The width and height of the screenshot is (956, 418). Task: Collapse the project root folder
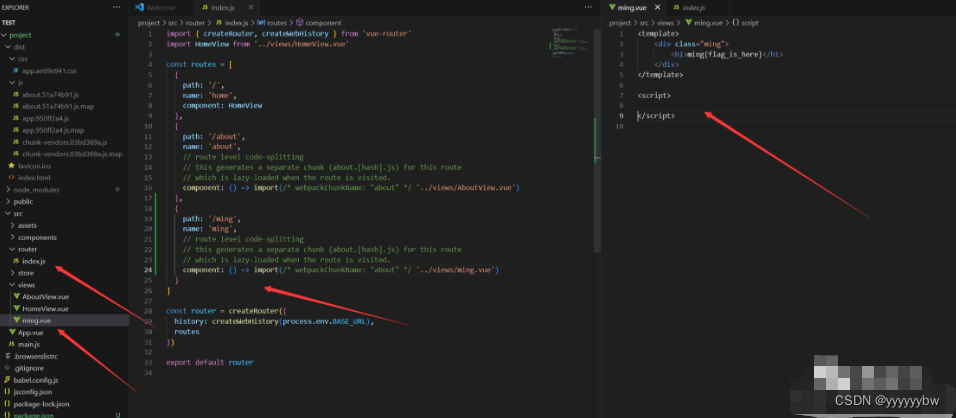pyautogui.click(x=5, y=35)
